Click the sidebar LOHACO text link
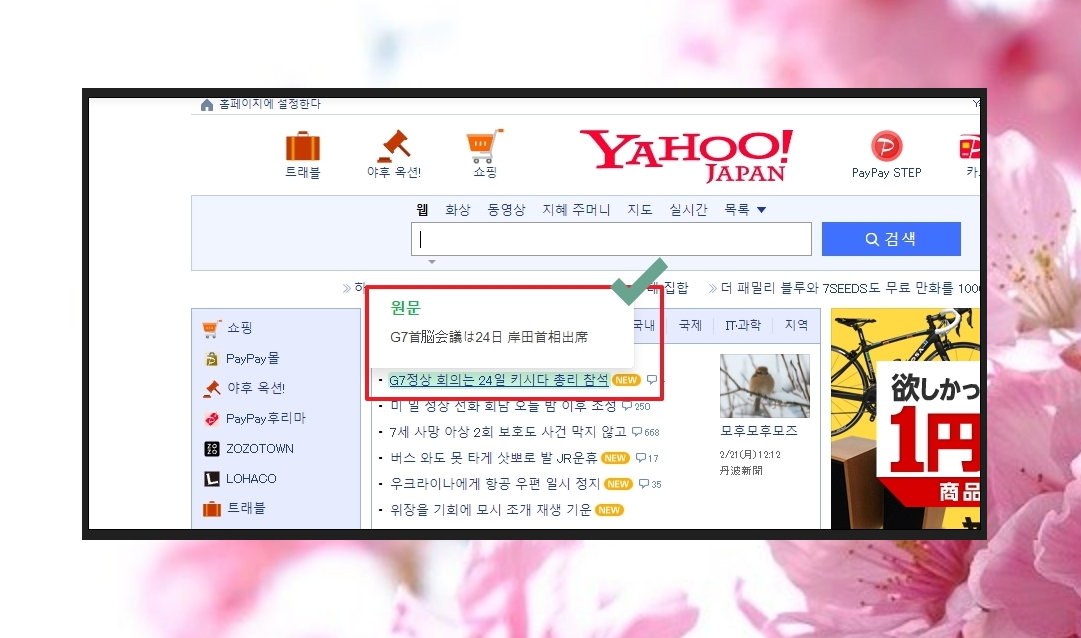Screen dimensions: 1081x638 click(251, 479)
